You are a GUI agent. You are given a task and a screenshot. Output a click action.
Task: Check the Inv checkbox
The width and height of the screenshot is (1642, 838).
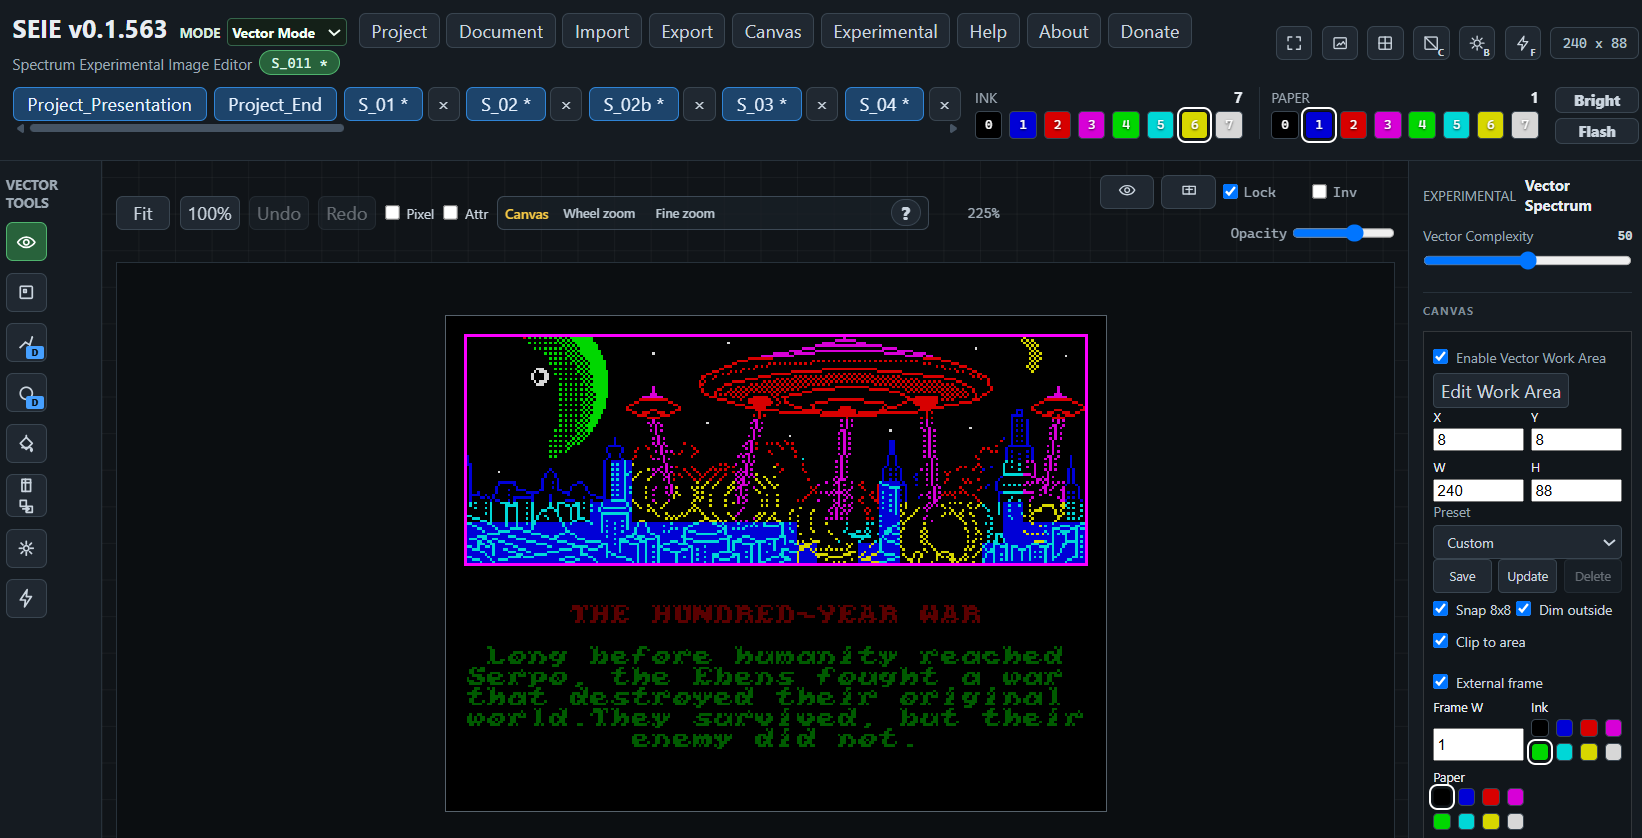point(1320,192)
